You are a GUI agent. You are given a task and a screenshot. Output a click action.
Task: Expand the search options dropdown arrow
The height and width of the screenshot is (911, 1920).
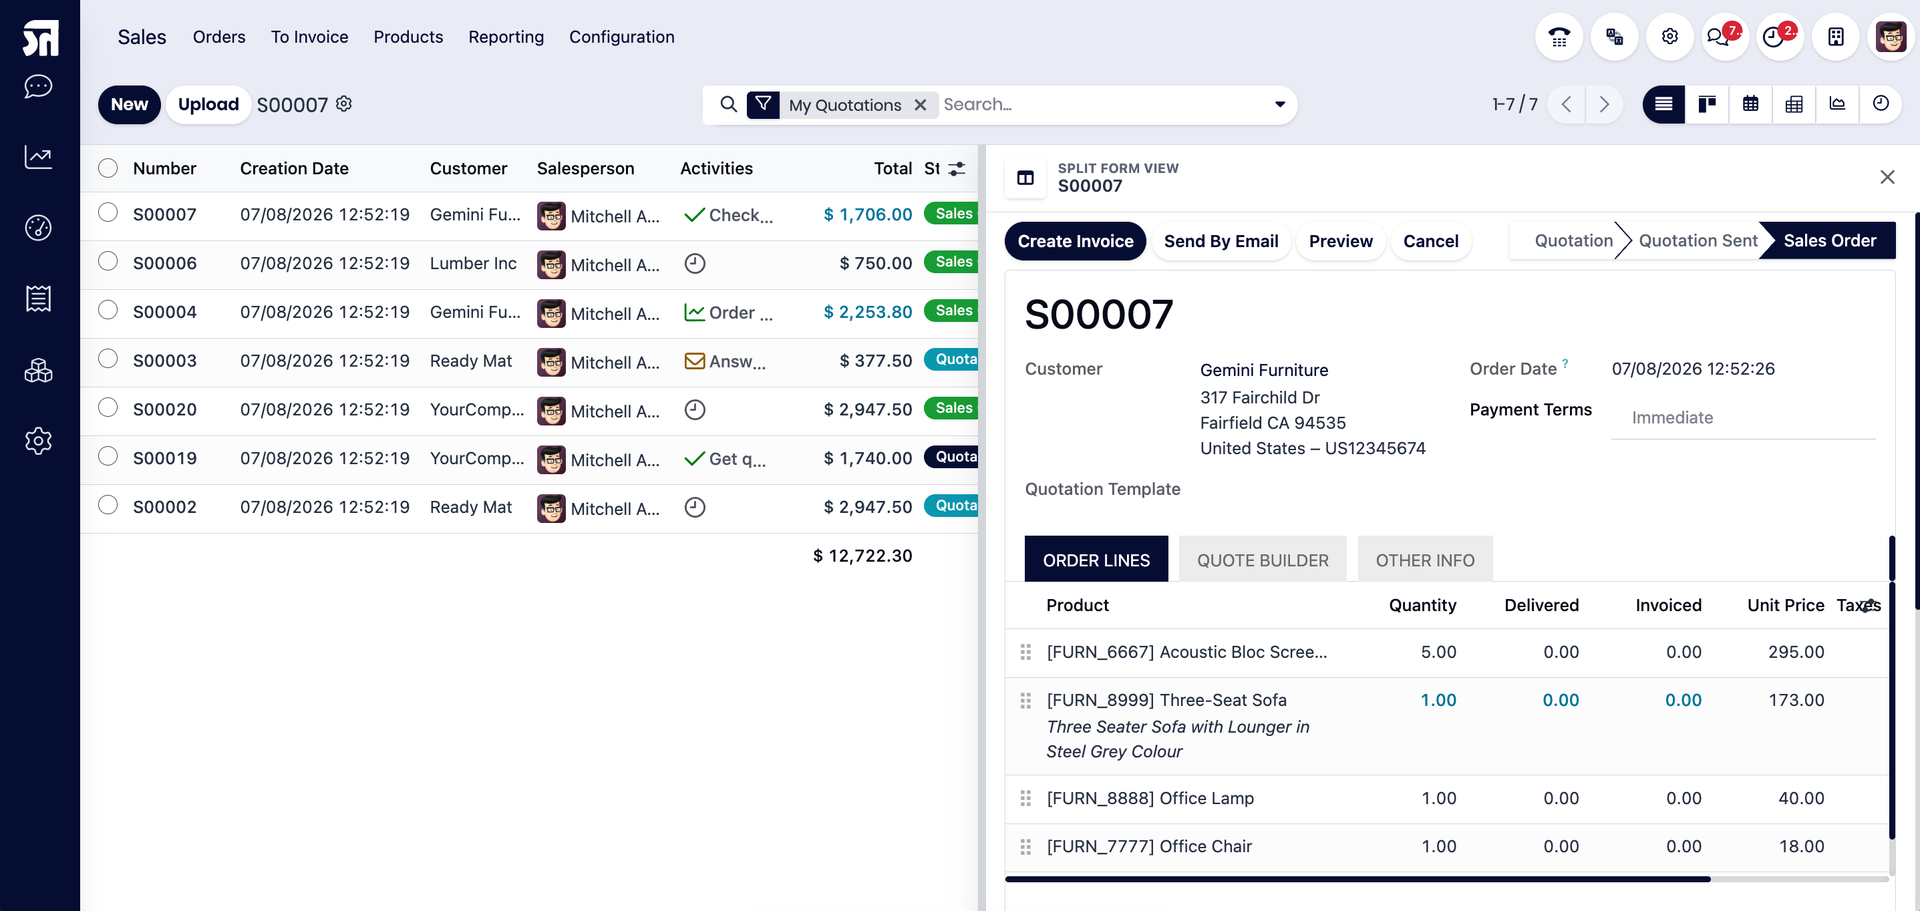[x=1279, y=105]
